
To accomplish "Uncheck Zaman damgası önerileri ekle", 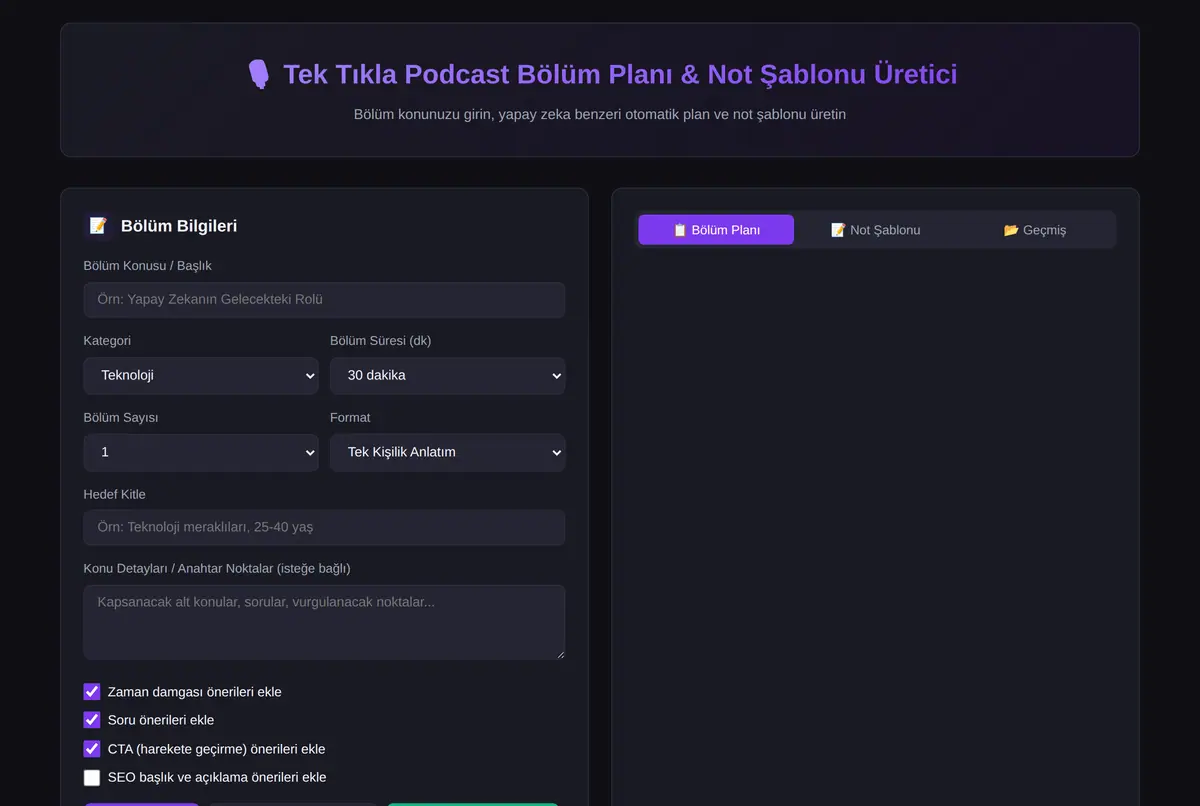I will [x=92, y=692].
